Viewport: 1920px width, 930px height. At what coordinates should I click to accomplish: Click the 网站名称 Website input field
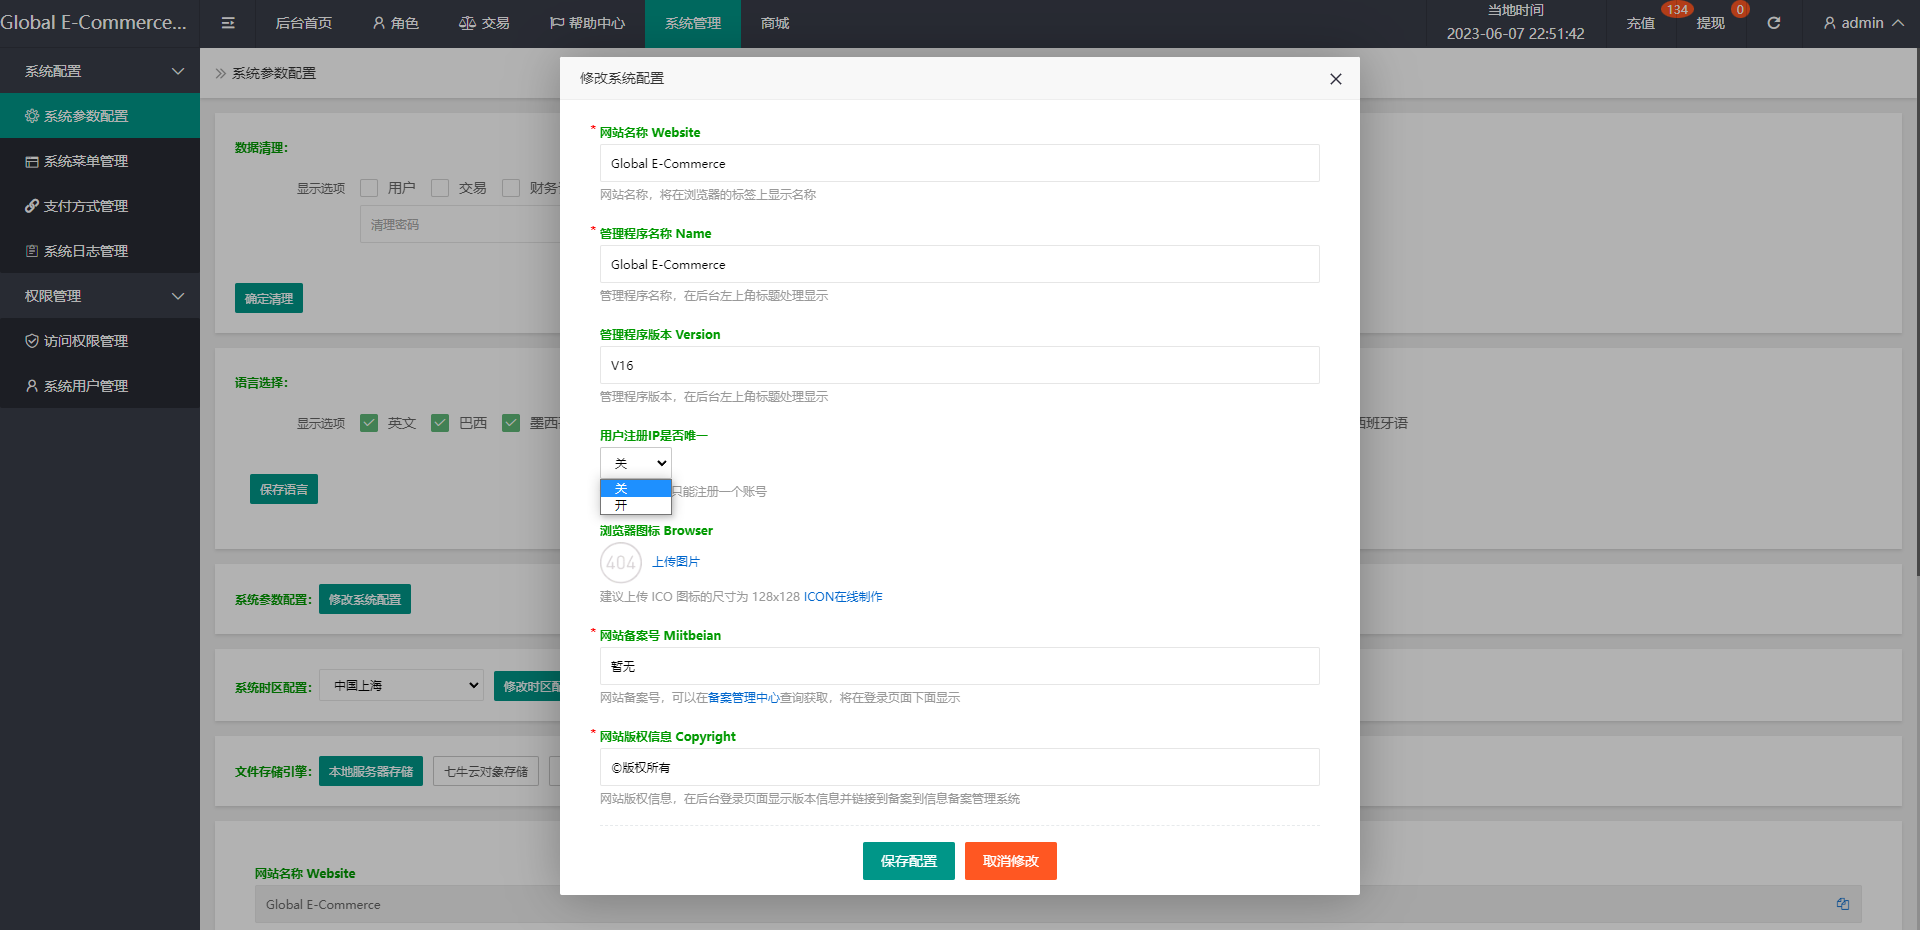(960, 163)
